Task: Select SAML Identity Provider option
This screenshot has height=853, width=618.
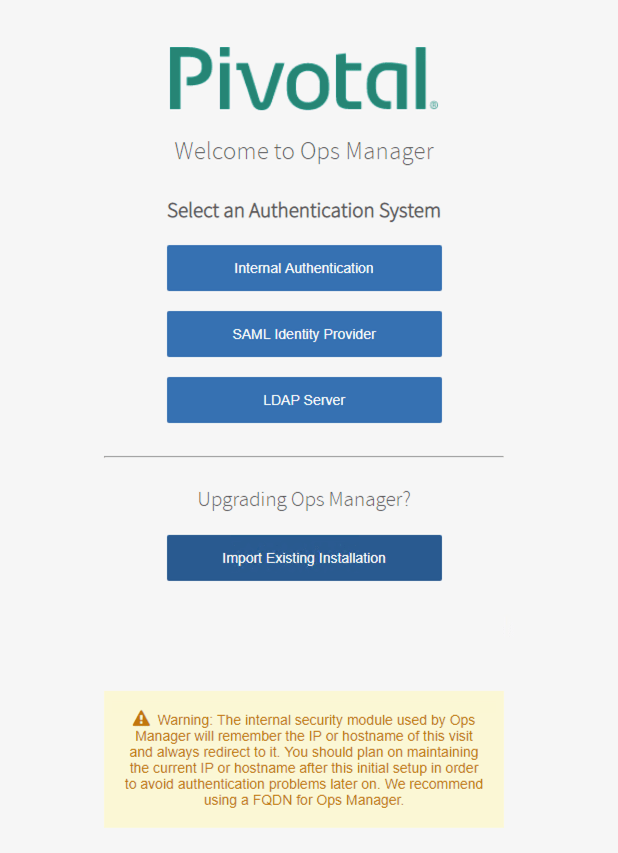Action: (304, 334)
